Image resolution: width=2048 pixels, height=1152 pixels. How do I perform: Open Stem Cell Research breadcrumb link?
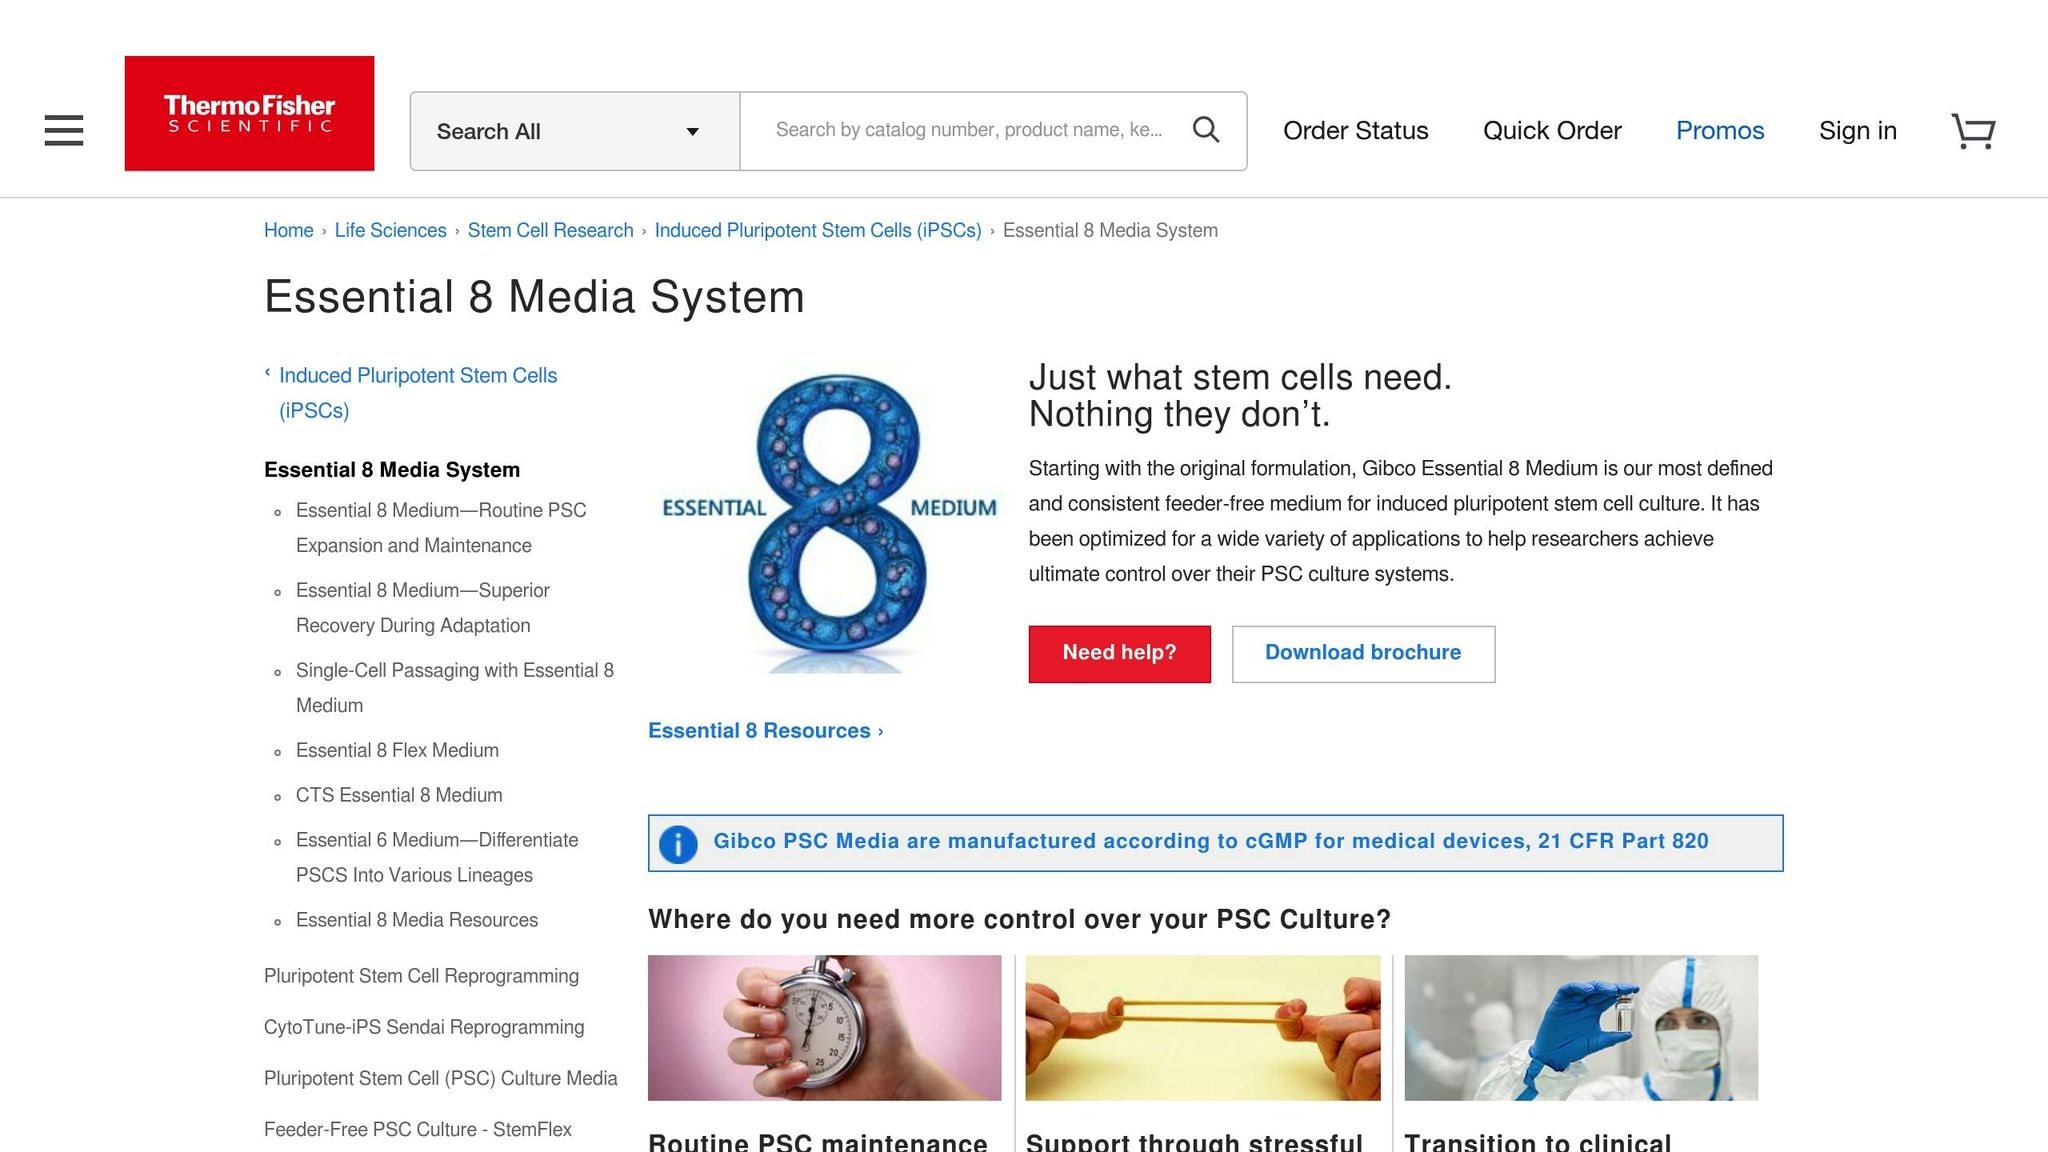(x=550, y=230)
